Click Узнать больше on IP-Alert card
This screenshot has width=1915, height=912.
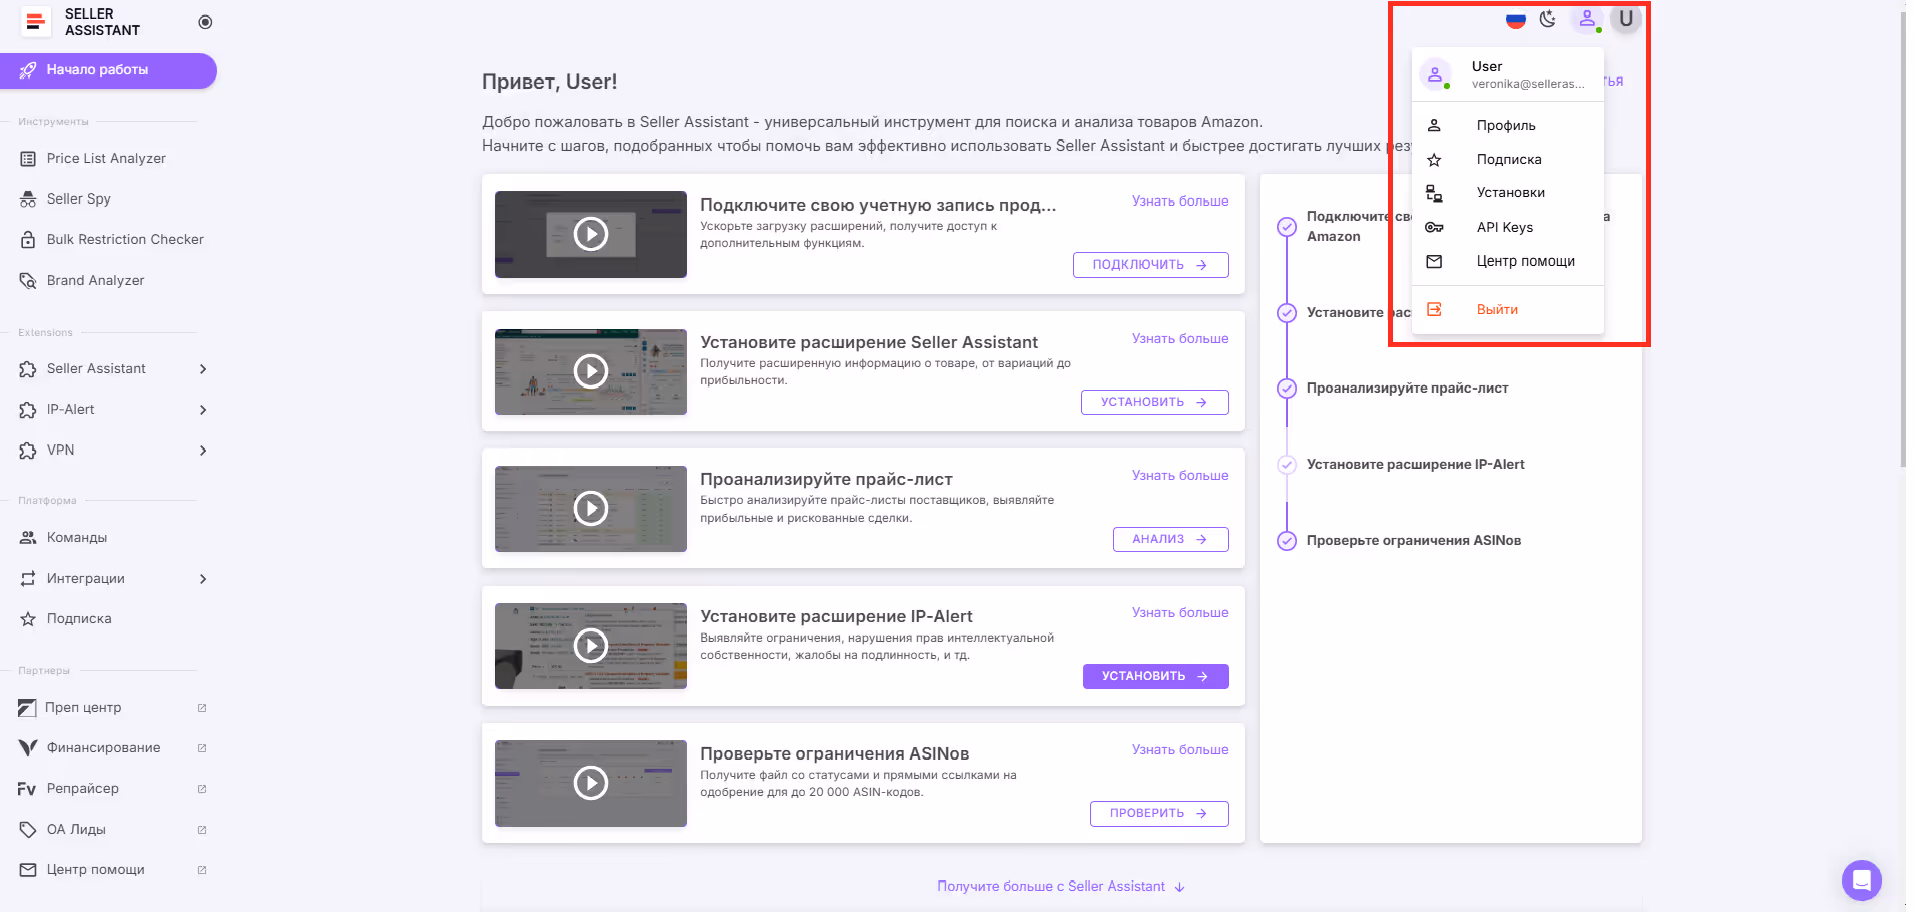(x=1180, y=613)
